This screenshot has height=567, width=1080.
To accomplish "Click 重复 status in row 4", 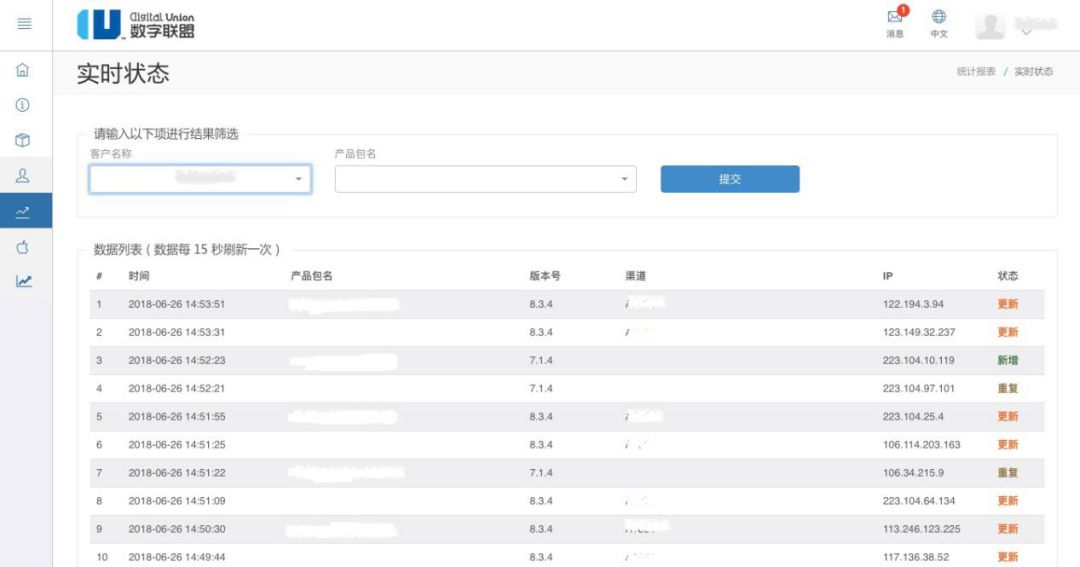I will pos(1008,389).
